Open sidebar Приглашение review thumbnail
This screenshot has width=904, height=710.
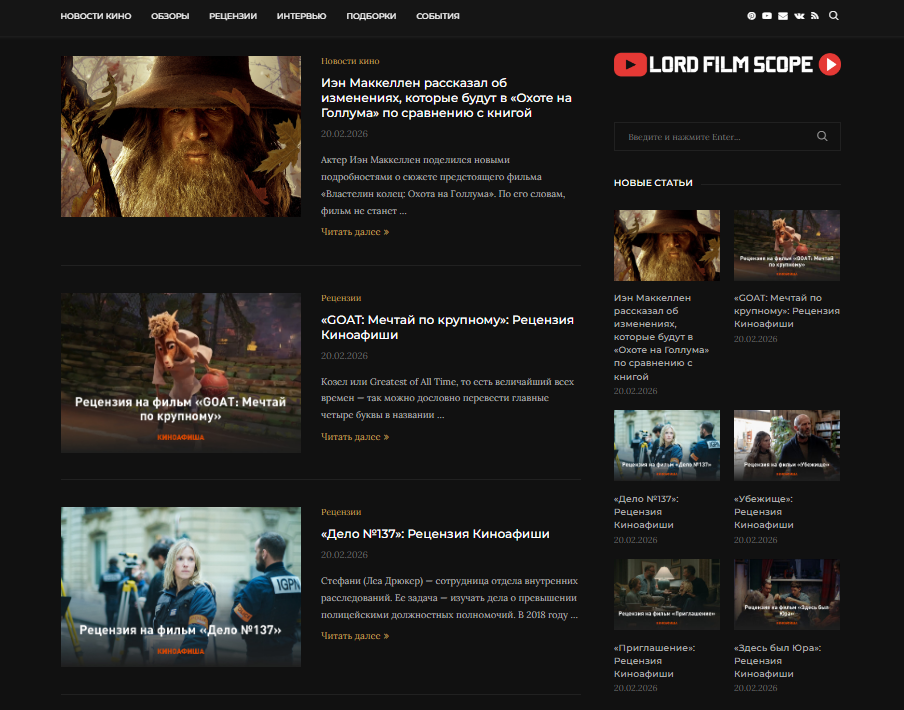tap(667, 594)
